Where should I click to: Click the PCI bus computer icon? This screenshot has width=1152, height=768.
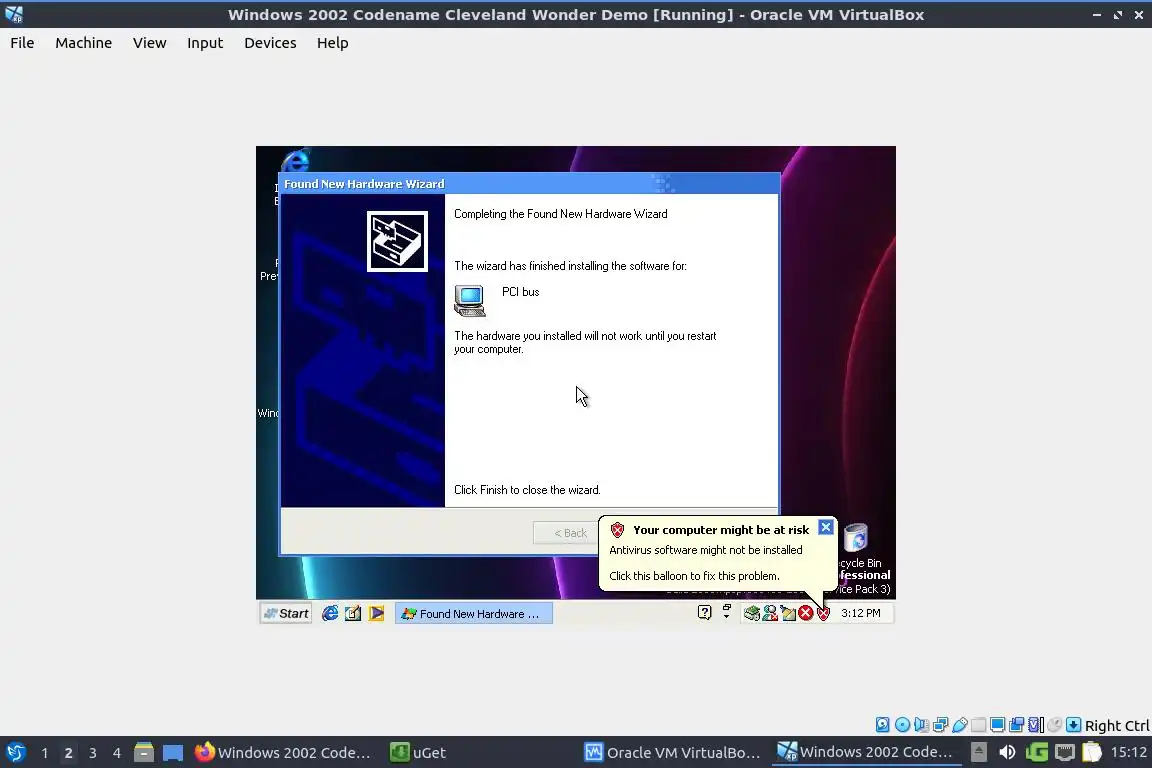coord(469,301)
